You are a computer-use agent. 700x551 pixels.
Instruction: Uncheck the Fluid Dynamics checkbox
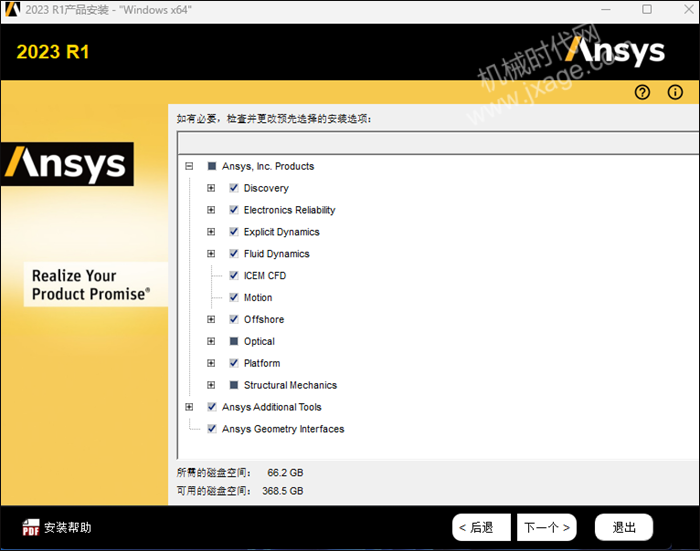click(234, 254)
